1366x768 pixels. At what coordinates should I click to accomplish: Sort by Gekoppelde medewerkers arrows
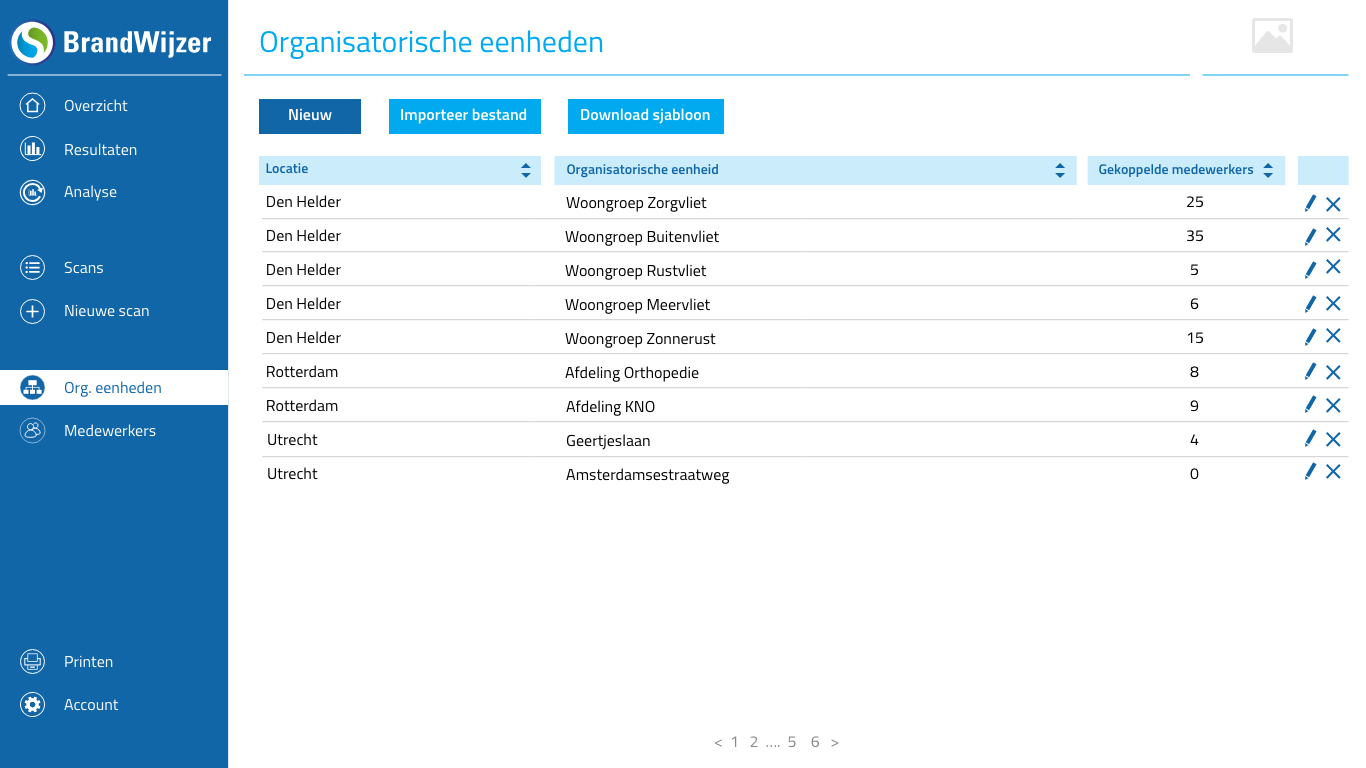[x=1268, y=171]
